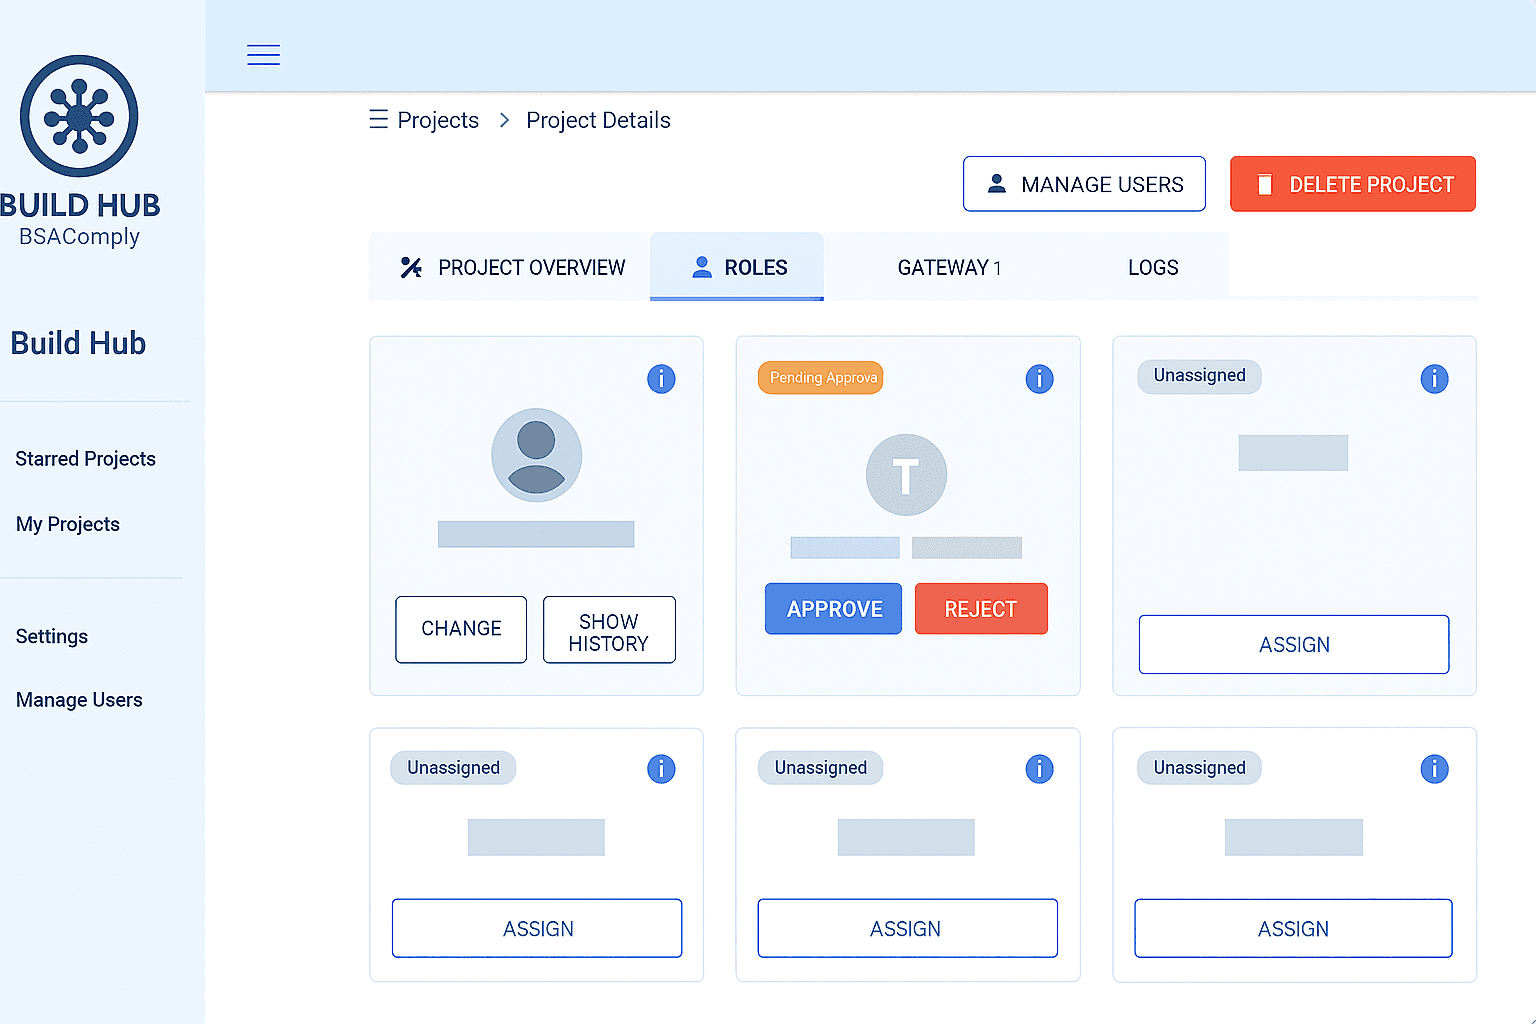Image resolution: width=1536 pixels, height=1024 pixels.
Task: Select the Logs tab
Action: pos(1153,268)
